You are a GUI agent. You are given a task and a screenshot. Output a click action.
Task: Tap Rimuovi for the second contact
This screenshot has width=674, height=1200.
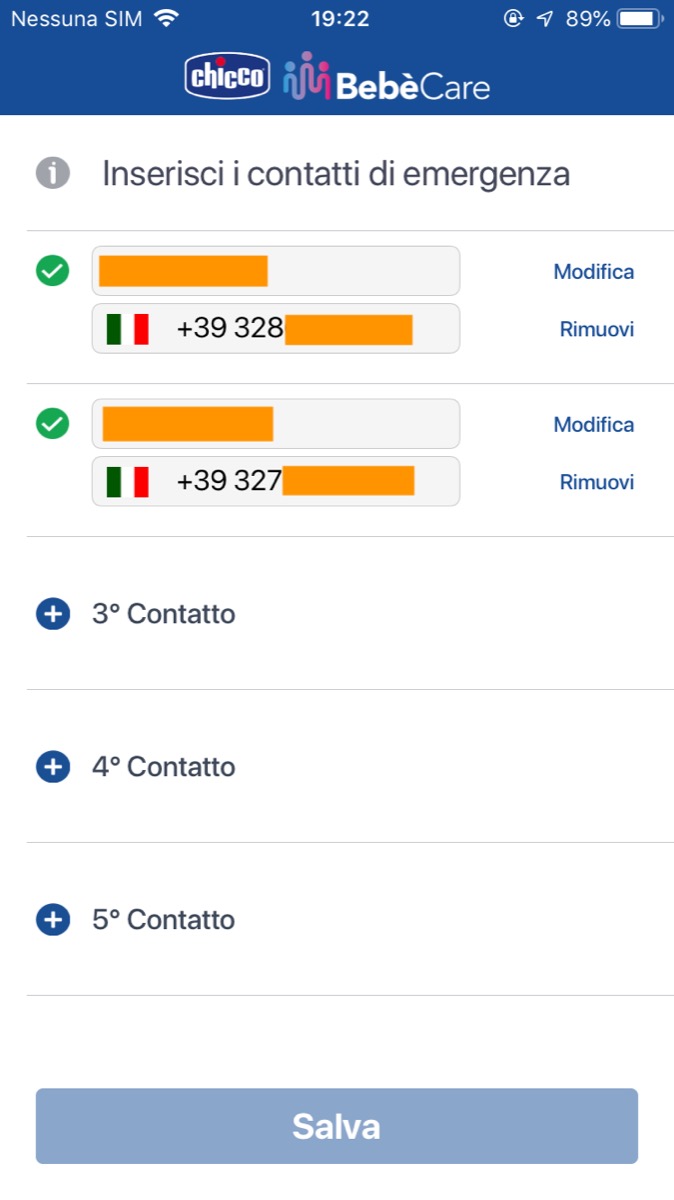[x=597, y=482]
